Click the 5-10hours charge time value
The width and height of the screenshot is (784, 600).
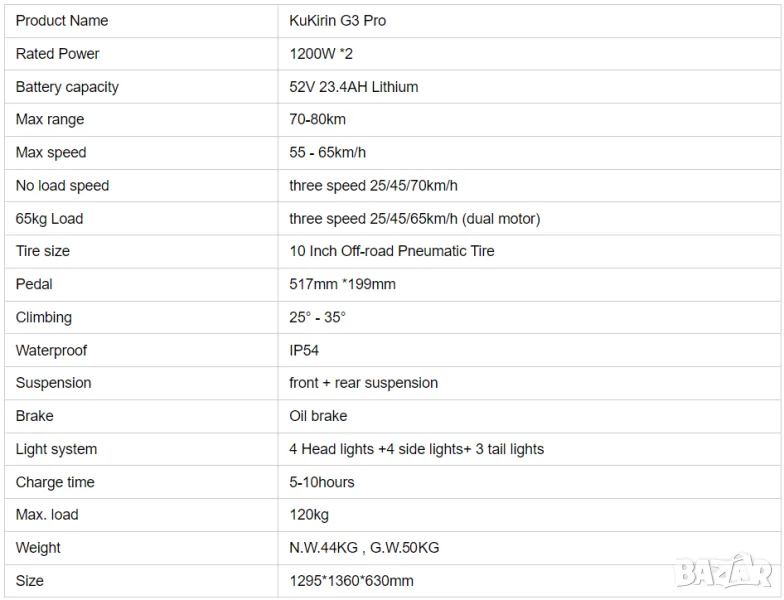(322, 482)
